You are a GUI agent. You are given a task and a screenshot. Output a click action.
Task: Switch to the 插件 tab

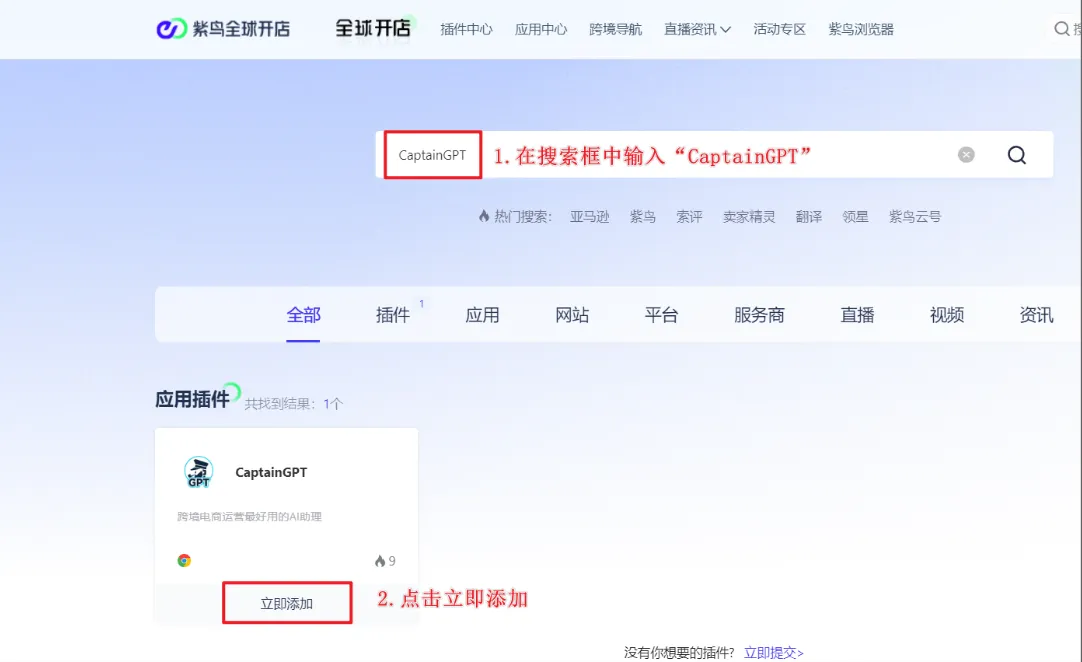(393, 315)
